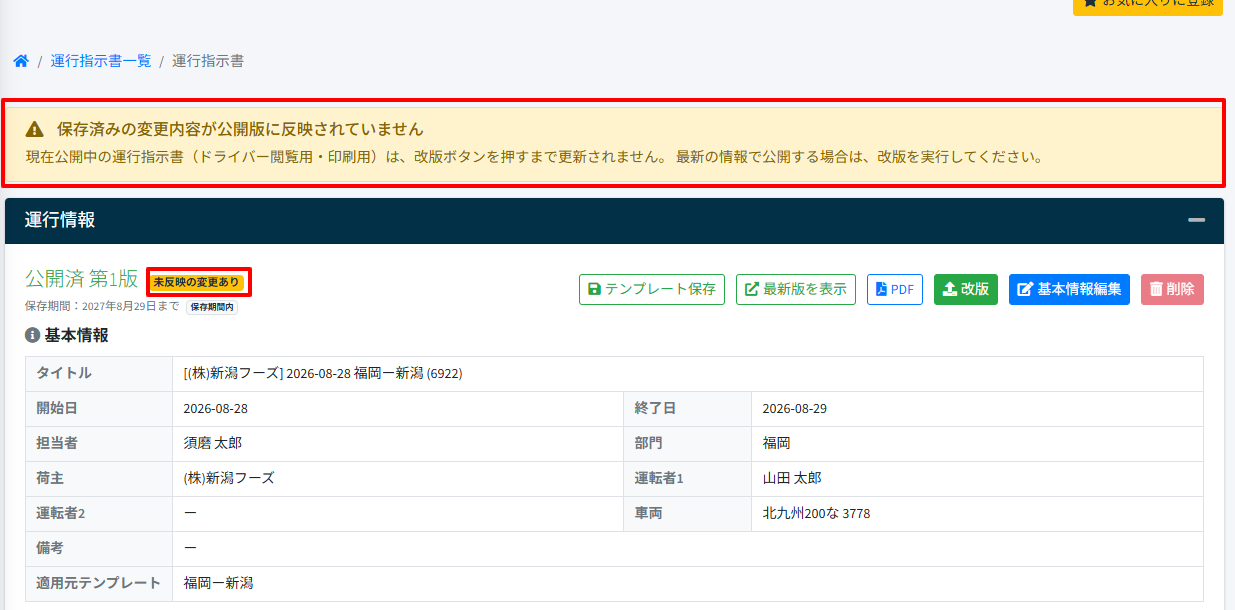This screenshot has width=1235, height=610.
Task: Click 運転者1 value 山田 太郎
Action: click(792, 479)
